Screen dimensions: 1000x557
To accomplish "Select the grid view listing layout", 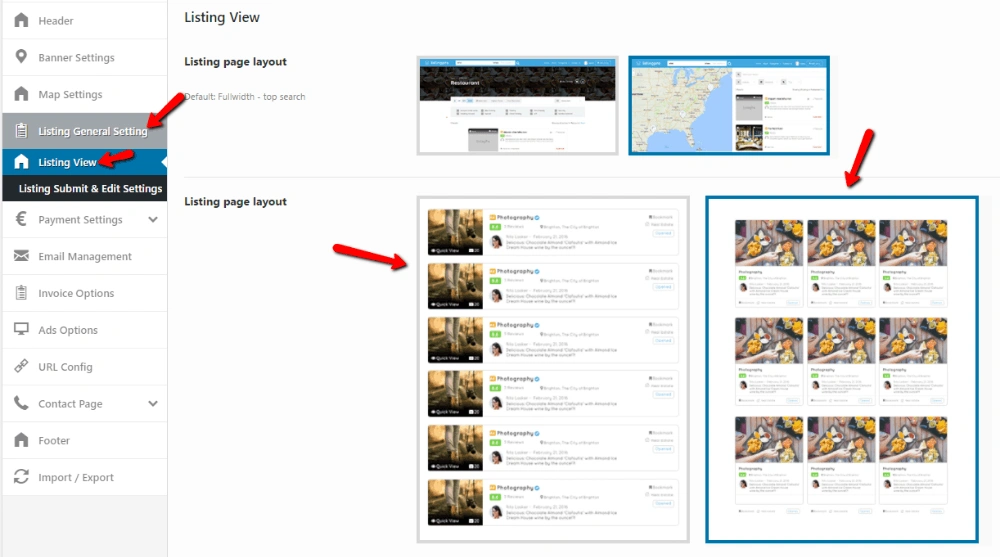I will [x=841, y=370].
